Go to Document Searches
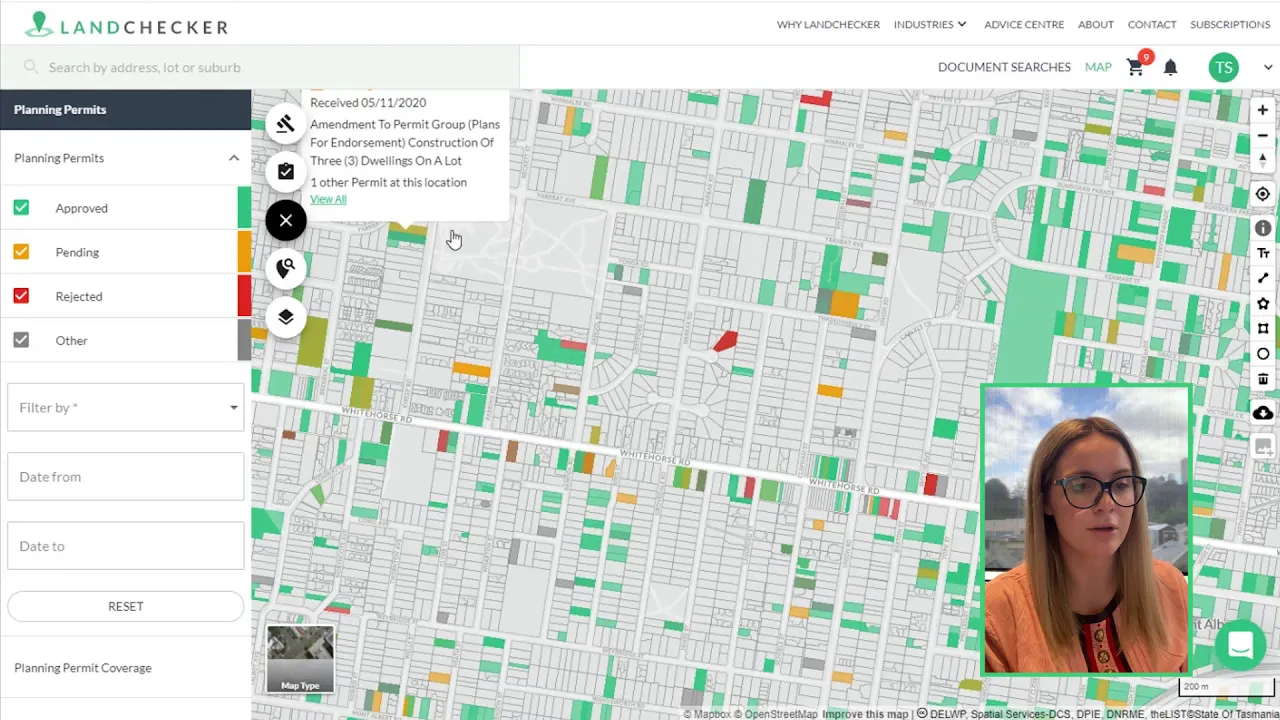The width and height of the screenshot is (1280, 720). 1004,67
